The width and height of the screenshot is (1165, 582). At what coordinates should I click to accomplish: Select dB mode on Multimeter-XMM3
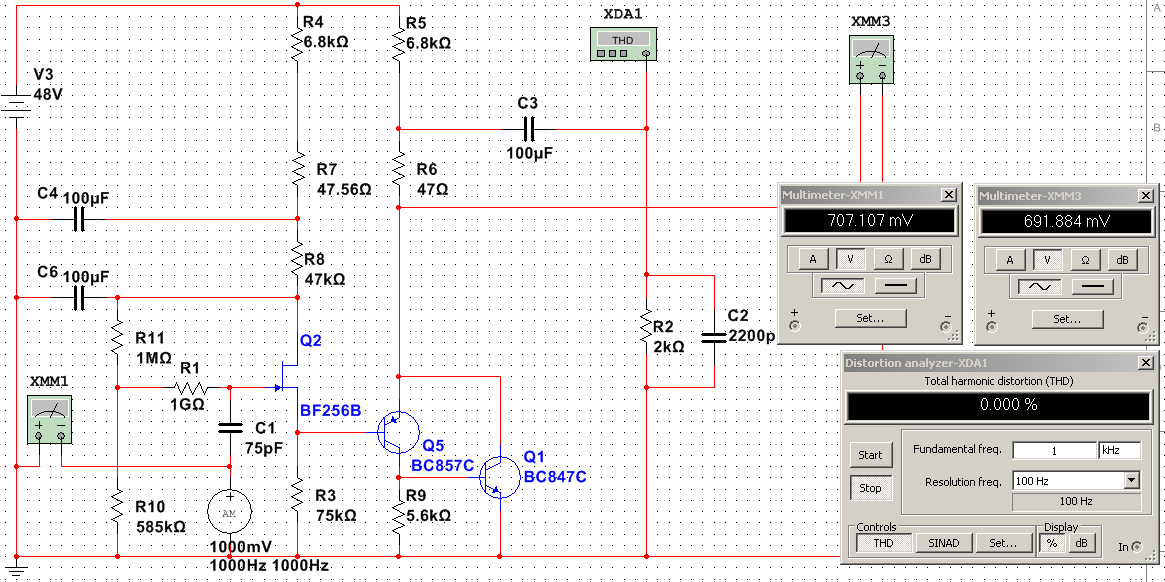click(x=1122, y=259)
